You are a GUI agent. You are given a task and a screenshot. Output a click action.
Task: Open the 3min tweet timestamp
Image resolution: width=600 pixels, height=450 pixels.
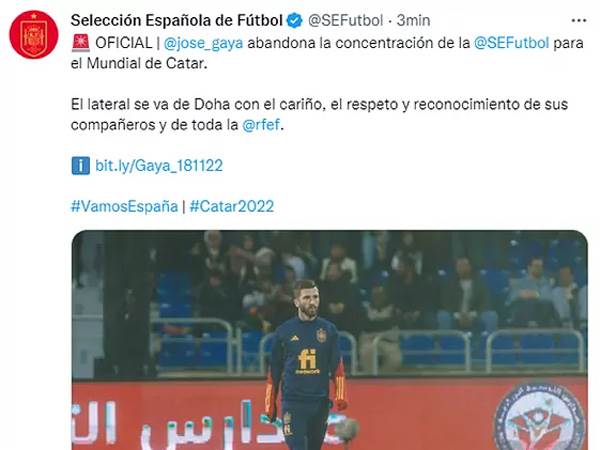point(413,20)
